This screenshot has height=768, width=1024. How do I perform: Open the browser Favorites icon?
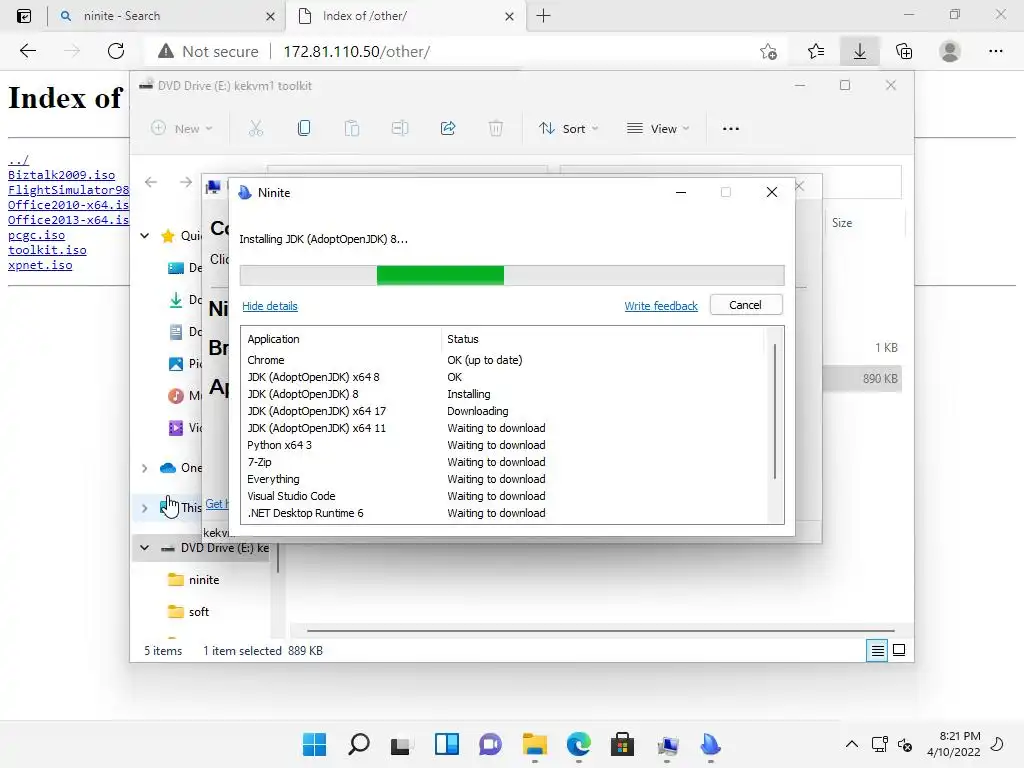[816, 51]
